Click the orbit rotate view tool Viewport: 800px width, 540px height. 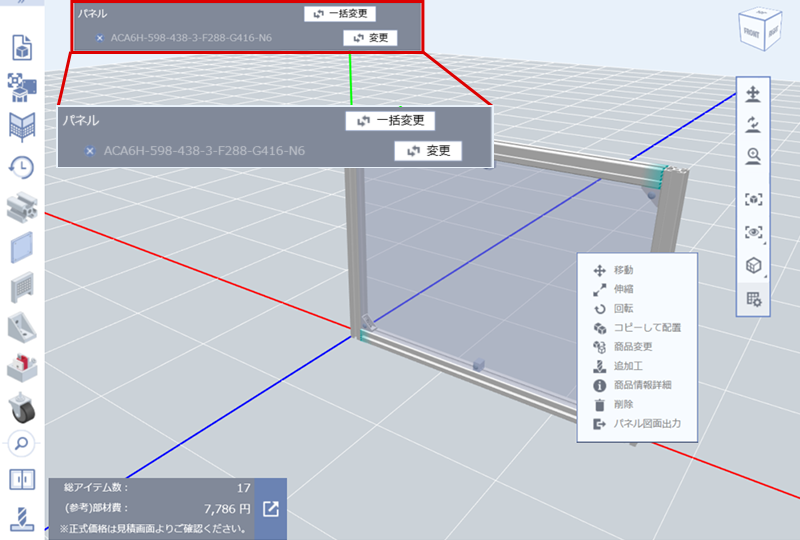[x=753, y=125]
